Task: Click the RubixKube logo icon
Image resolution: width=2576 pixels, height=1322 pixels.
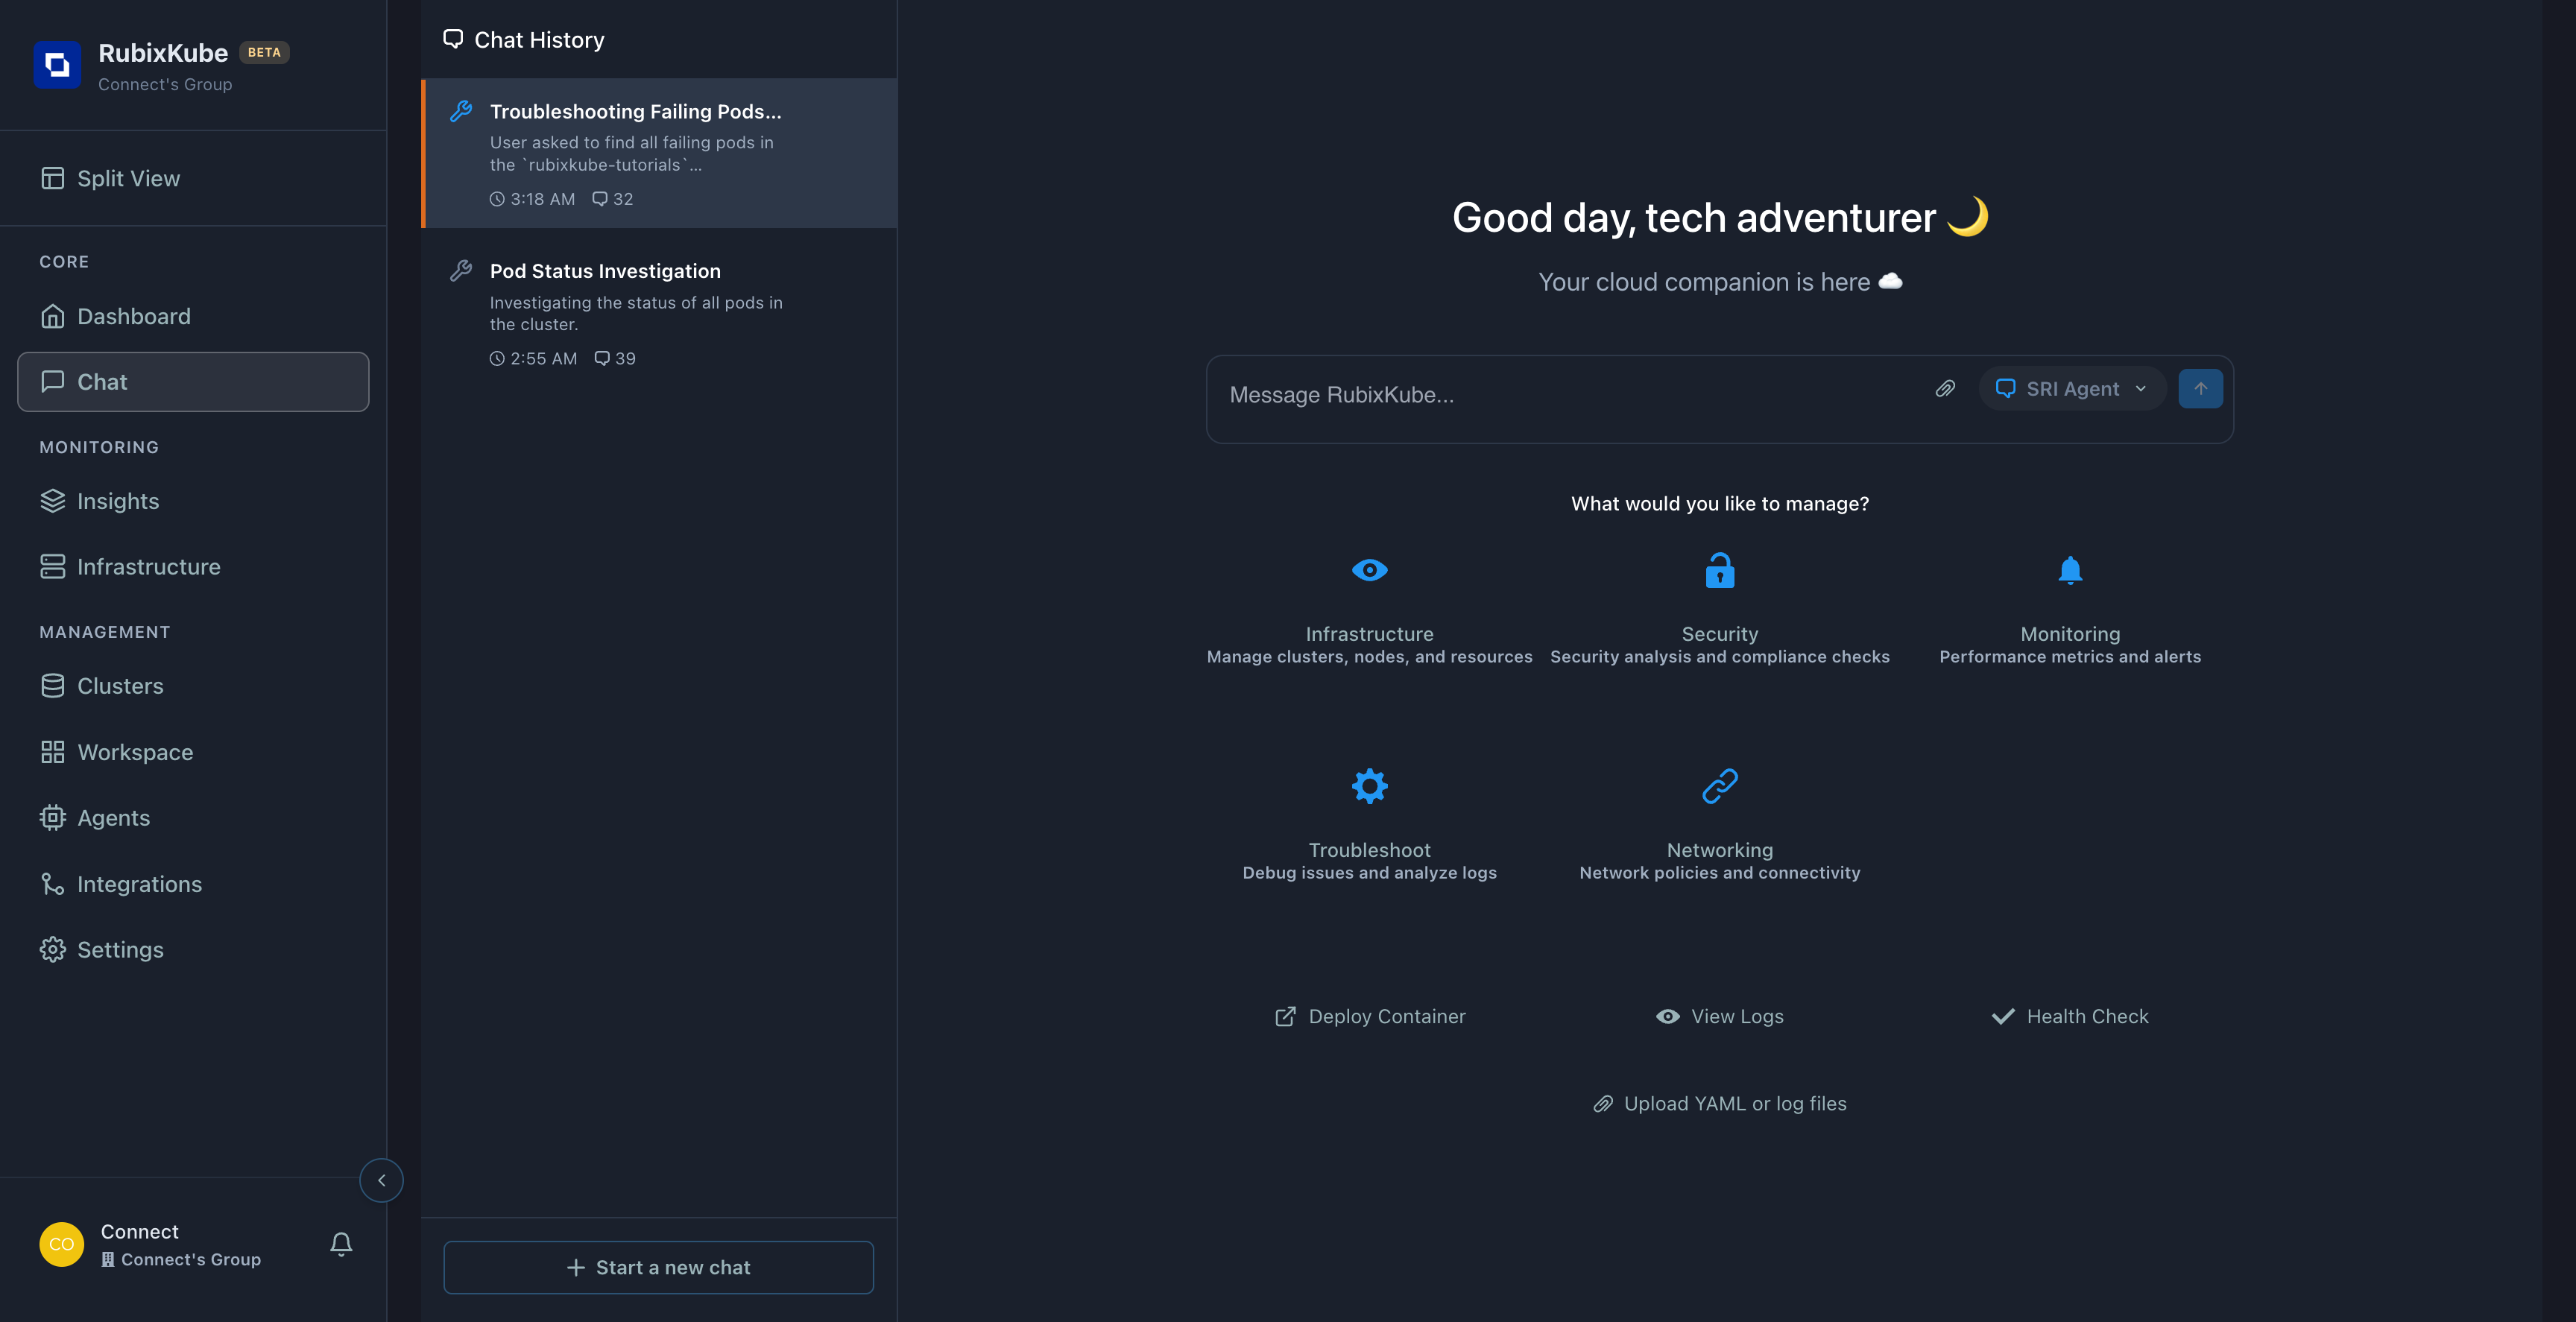Action: [x=57, y=66]
